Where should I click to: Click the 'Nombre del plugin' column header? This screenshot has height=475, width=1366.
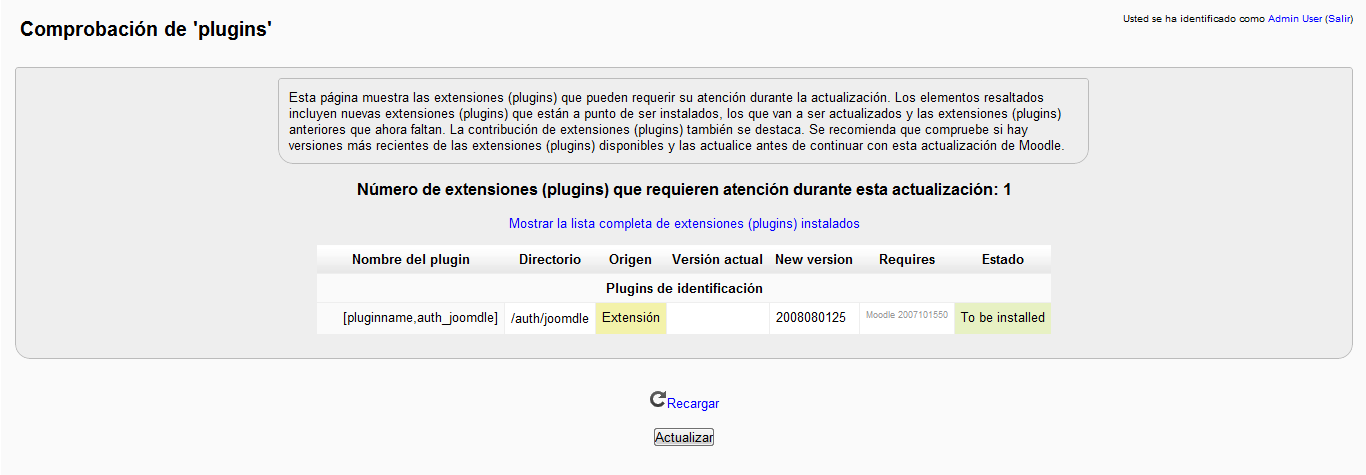pyautogui.click(x=410, y=260)
